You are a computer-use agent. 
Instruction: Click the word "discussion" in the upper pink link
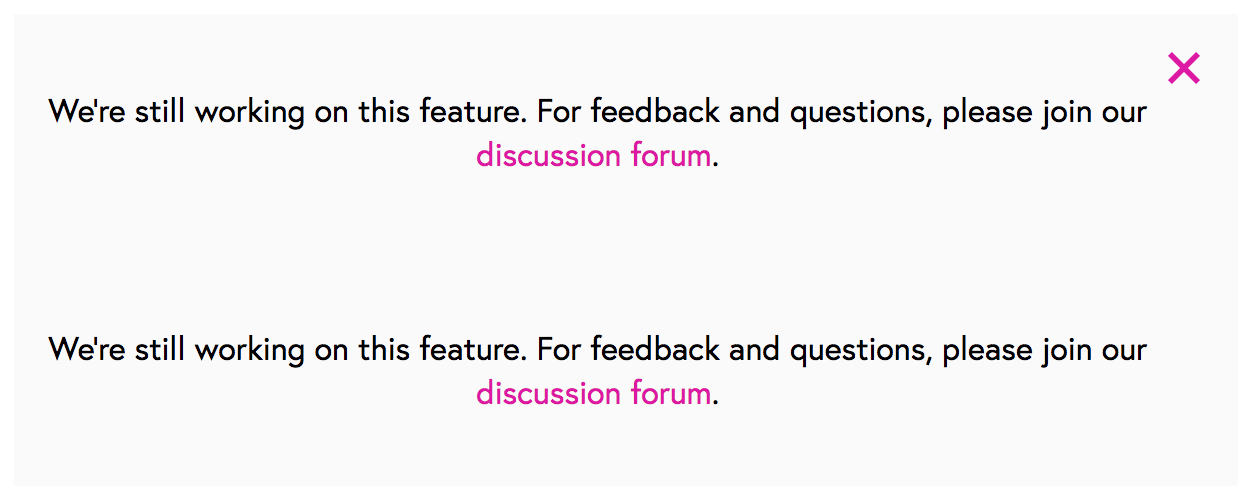pyautogui.click(x=548, y=156)
